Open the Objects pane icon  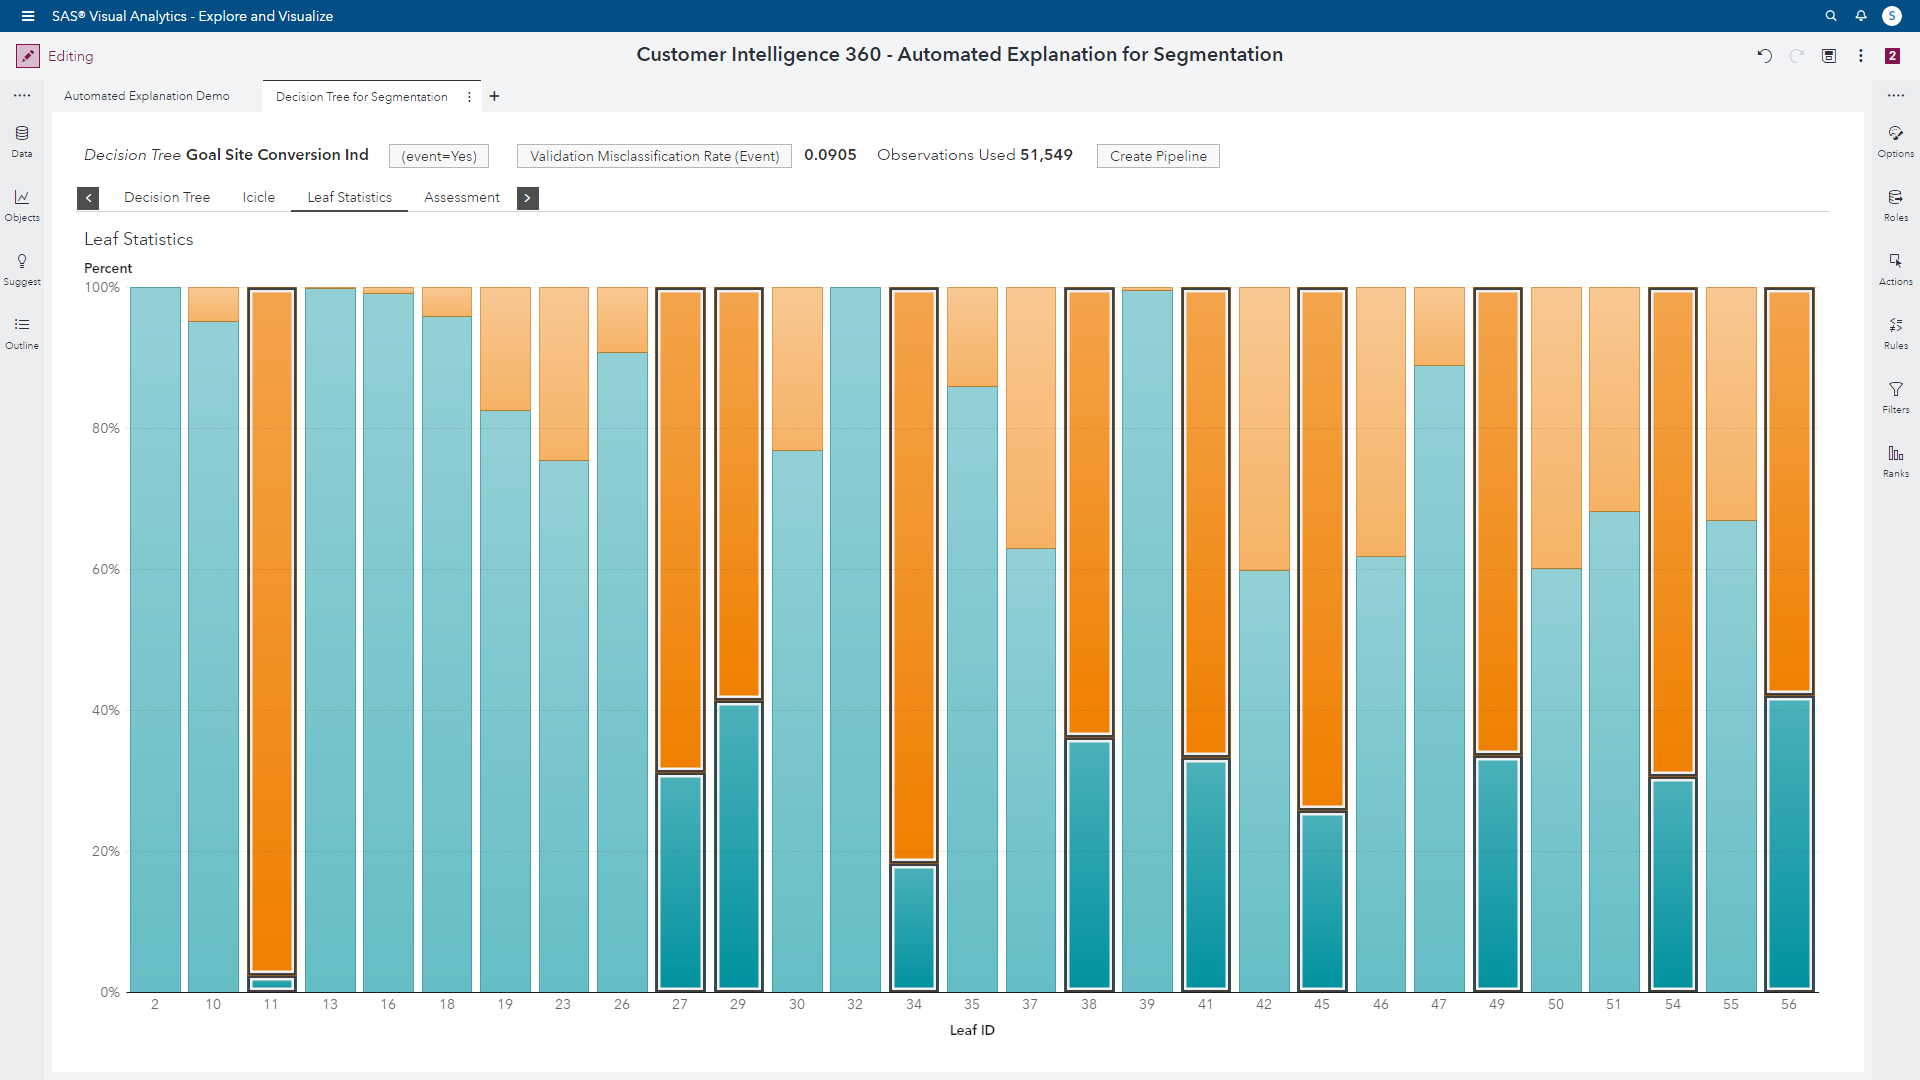tap(22, 197)
